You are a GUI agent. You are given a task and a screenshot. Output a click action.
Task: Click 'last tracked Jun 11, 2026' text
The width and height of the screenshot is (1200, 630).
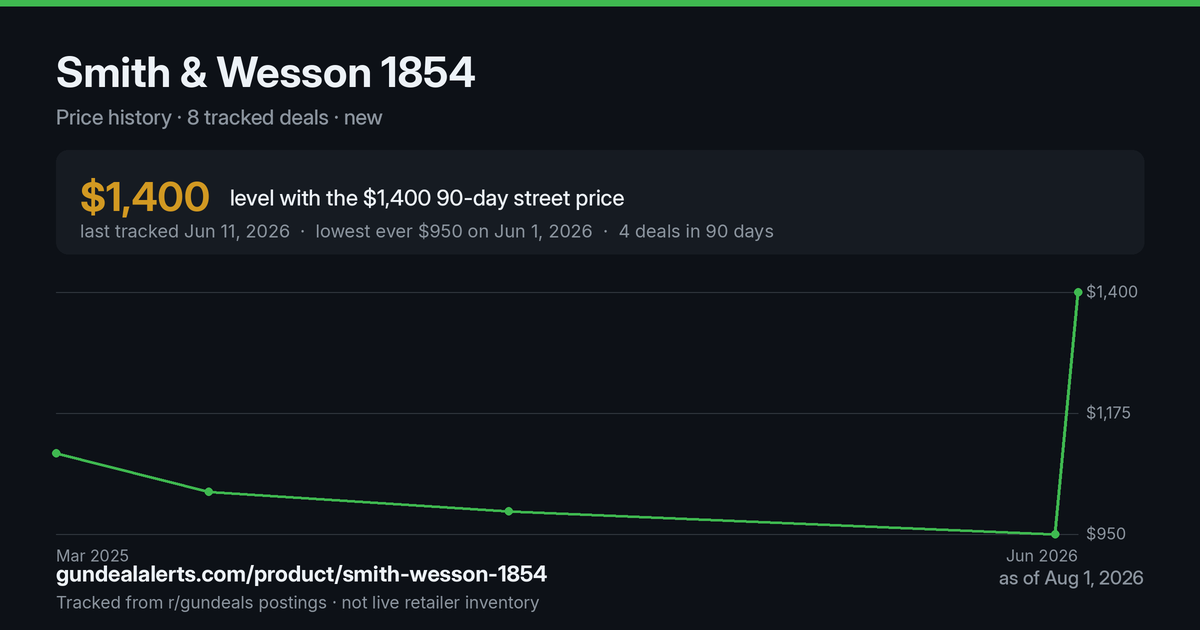click(x=185, y=231)
